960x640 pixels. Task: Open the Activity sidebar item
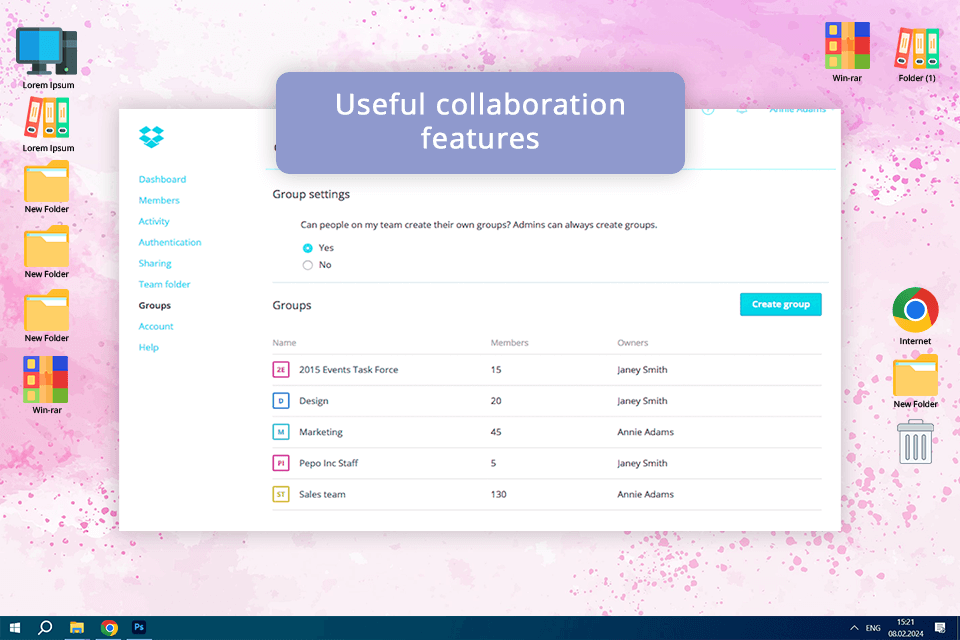[154, 222]
